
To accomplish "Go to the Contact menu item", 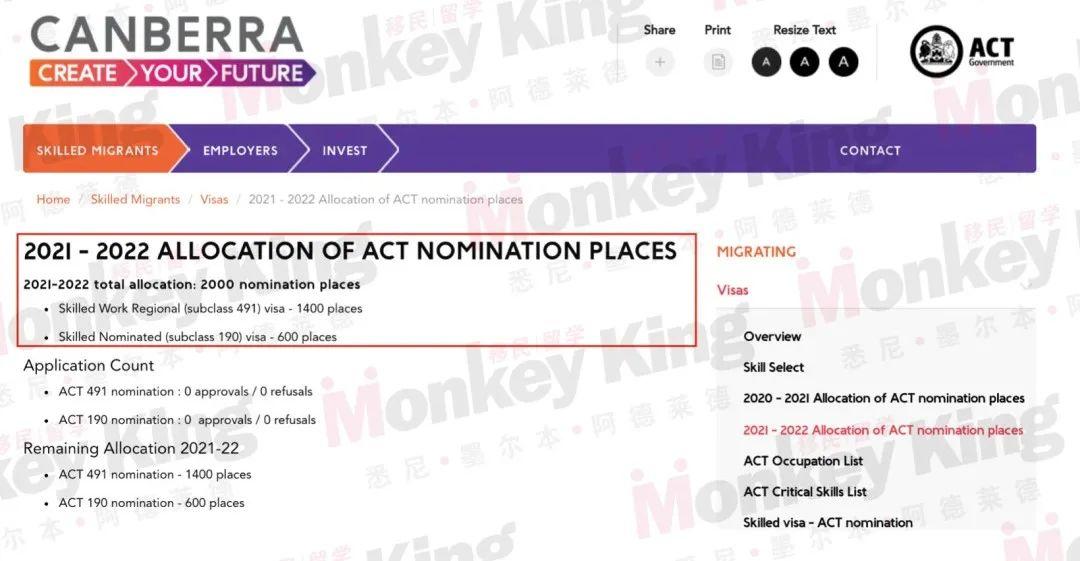I will [870, 150].
